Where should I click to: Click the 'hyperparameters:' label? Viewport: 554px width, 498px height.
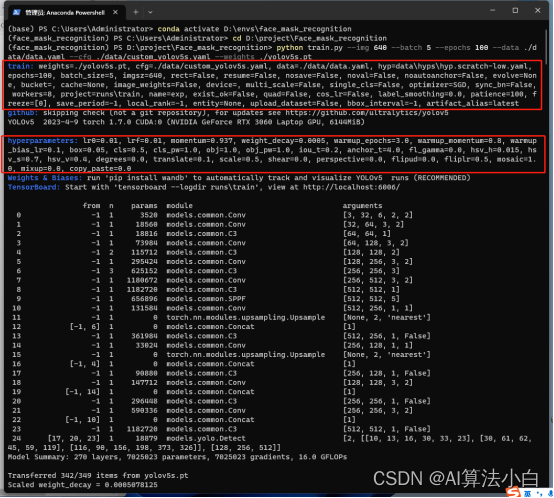pyautogui.click(x=42, y=141)
